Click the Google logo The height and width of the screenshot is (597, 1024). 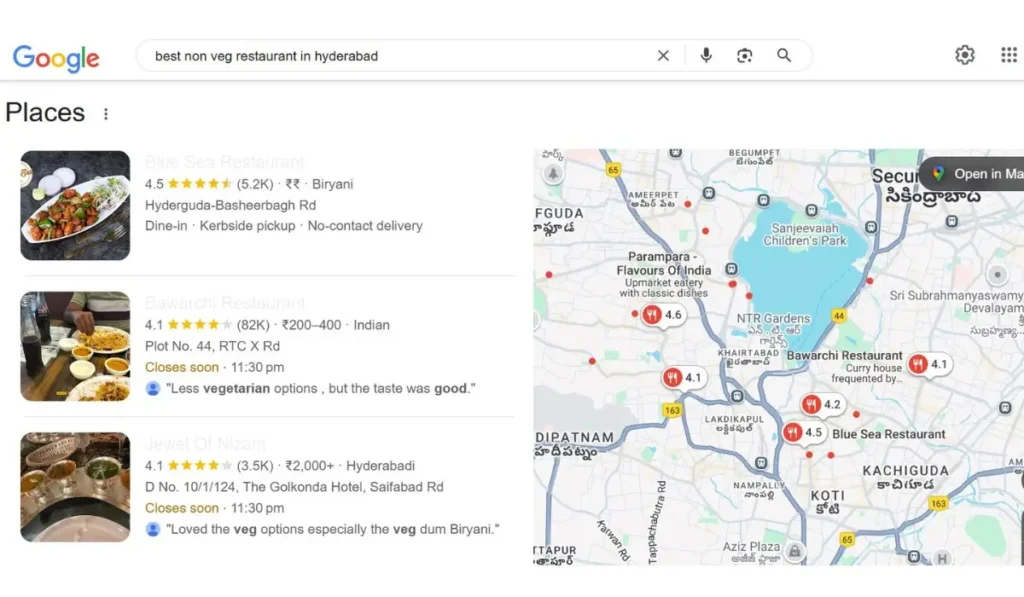(56, 58)
